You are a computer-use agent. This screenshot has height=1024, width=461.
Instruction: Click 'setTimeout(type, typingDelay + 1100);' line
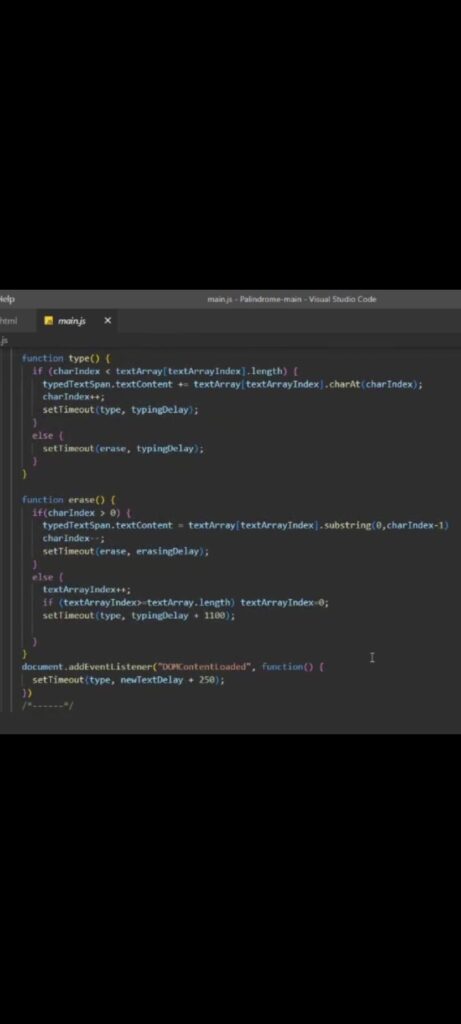[138, 615]
